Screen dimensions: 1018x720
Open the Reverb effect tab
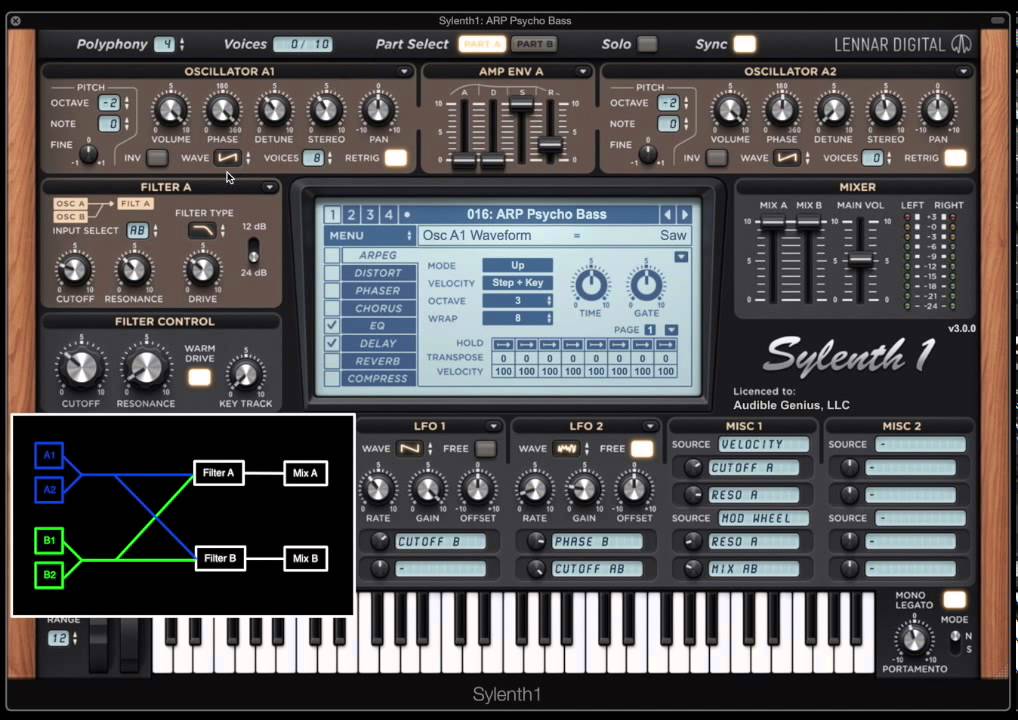[x=379, y=361]
